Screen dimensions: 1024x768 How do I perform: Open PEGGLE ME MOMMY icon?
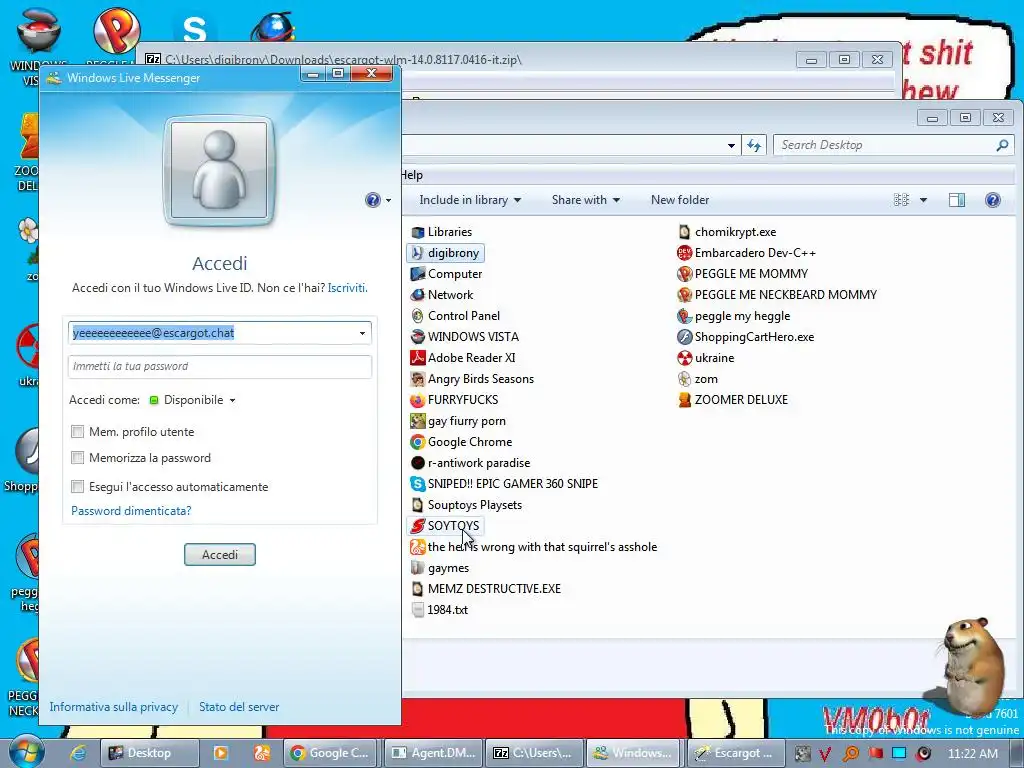point(684,274)
